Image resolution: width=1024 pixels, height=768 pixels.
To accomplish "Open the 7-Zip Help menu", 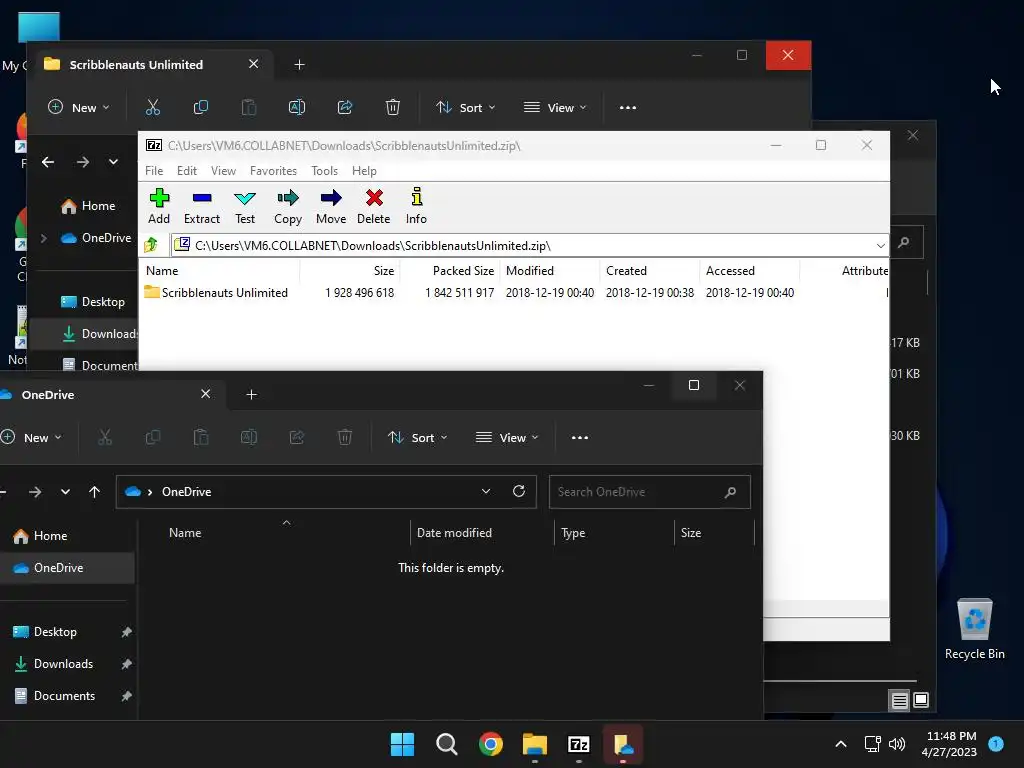I will (x=364, y=170).
